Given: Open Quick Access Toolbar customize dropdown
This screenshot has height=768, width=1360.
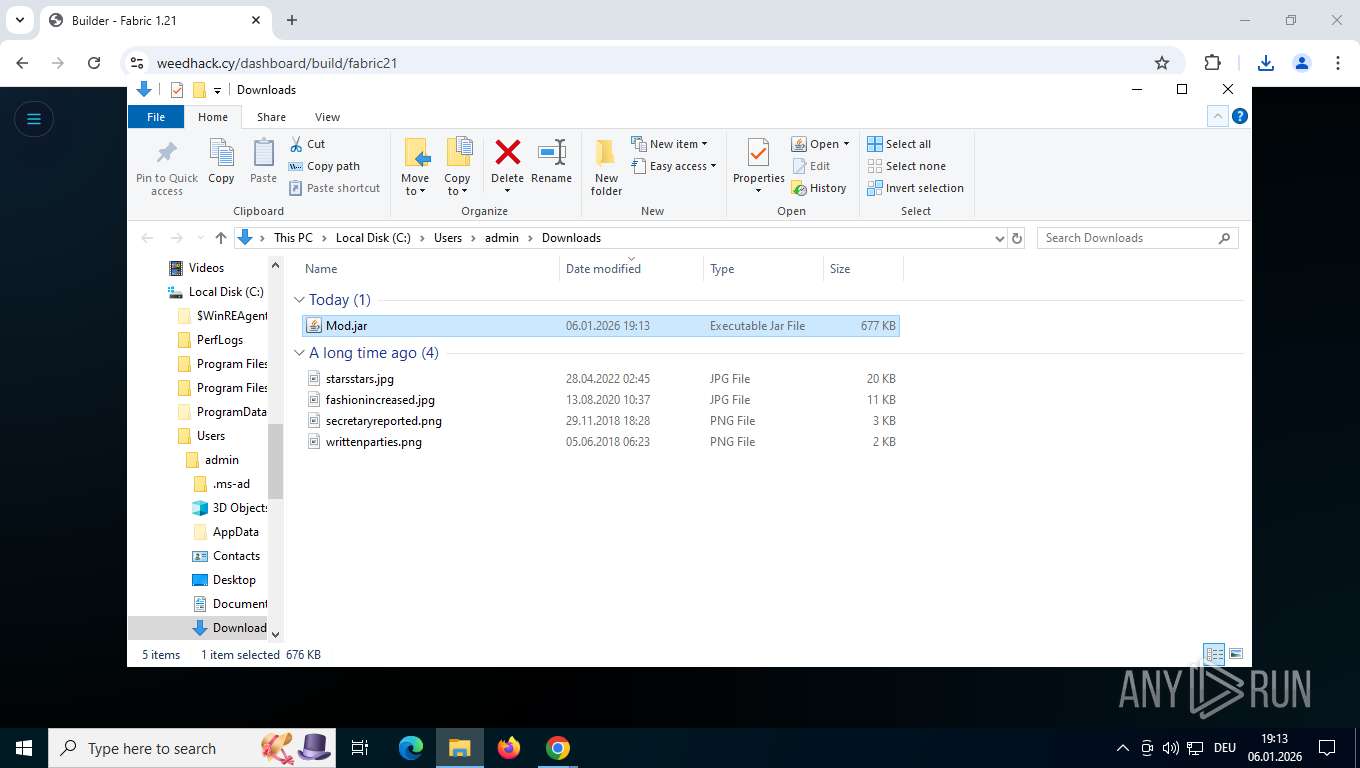Looking at the screenshot, I should point(218,90).
